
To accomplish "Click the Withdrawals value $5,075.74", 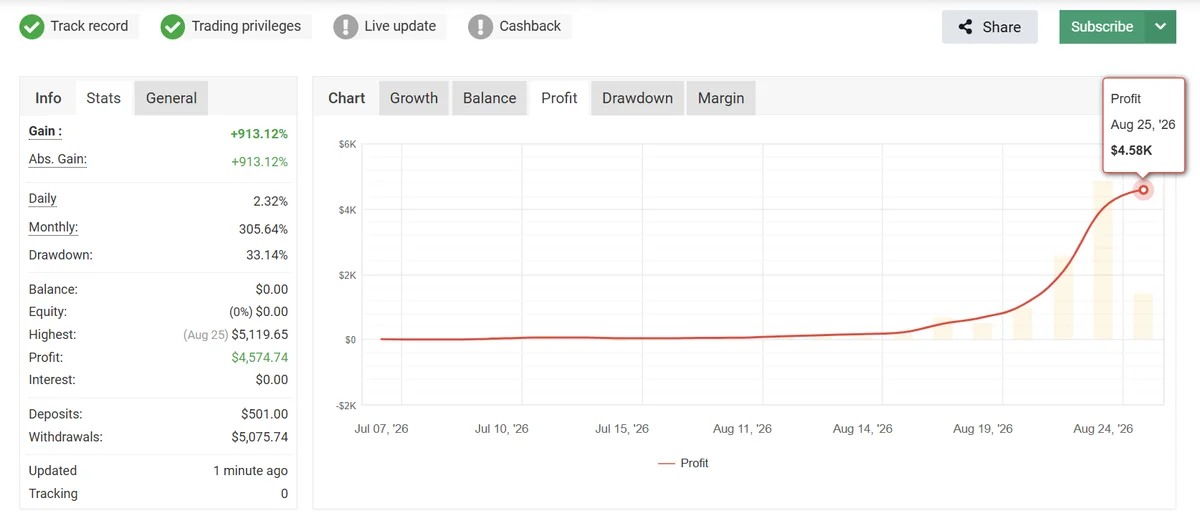I will pos(260,437).
